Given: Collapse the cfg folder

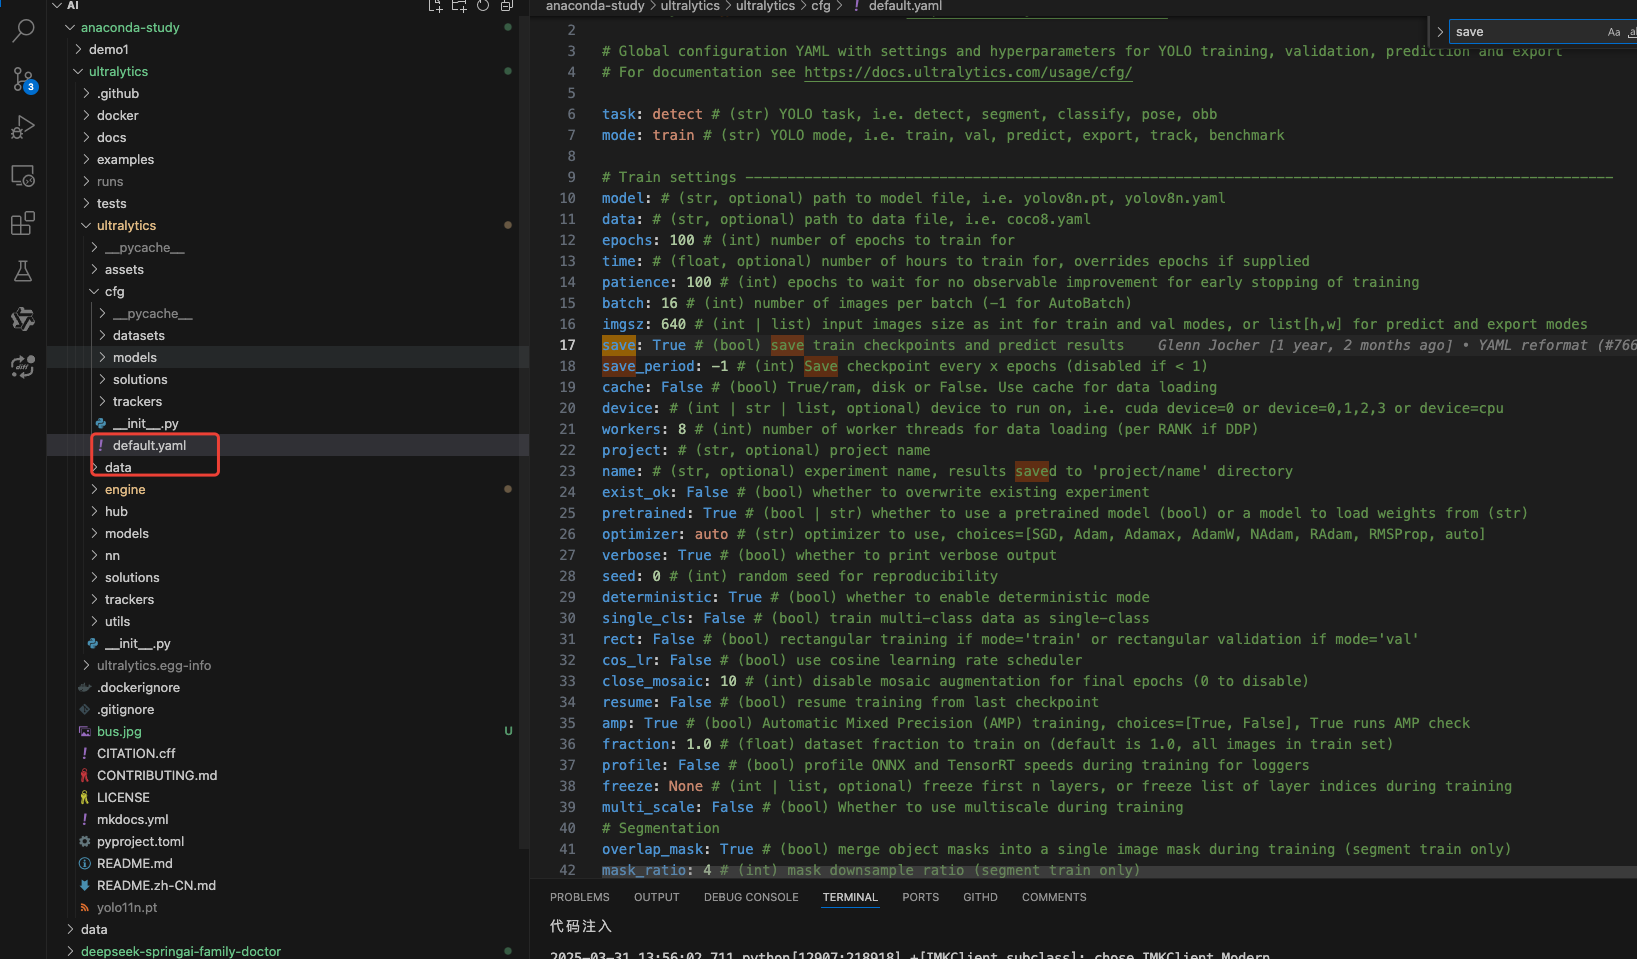Looking at the screenshot, I should click(x=114, y=292).
